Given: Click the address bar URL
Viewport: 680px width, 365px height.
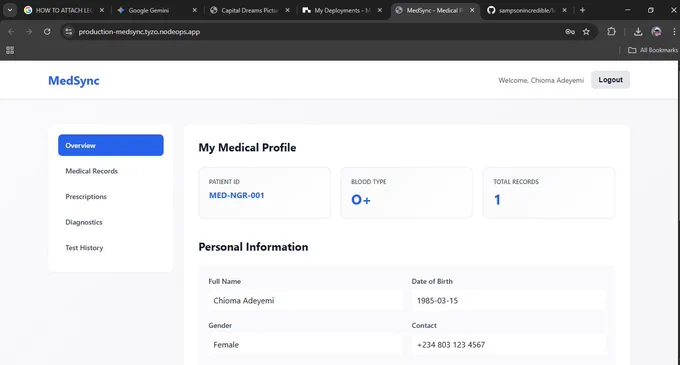Looking at the screenshot, I should click(139, 32).
